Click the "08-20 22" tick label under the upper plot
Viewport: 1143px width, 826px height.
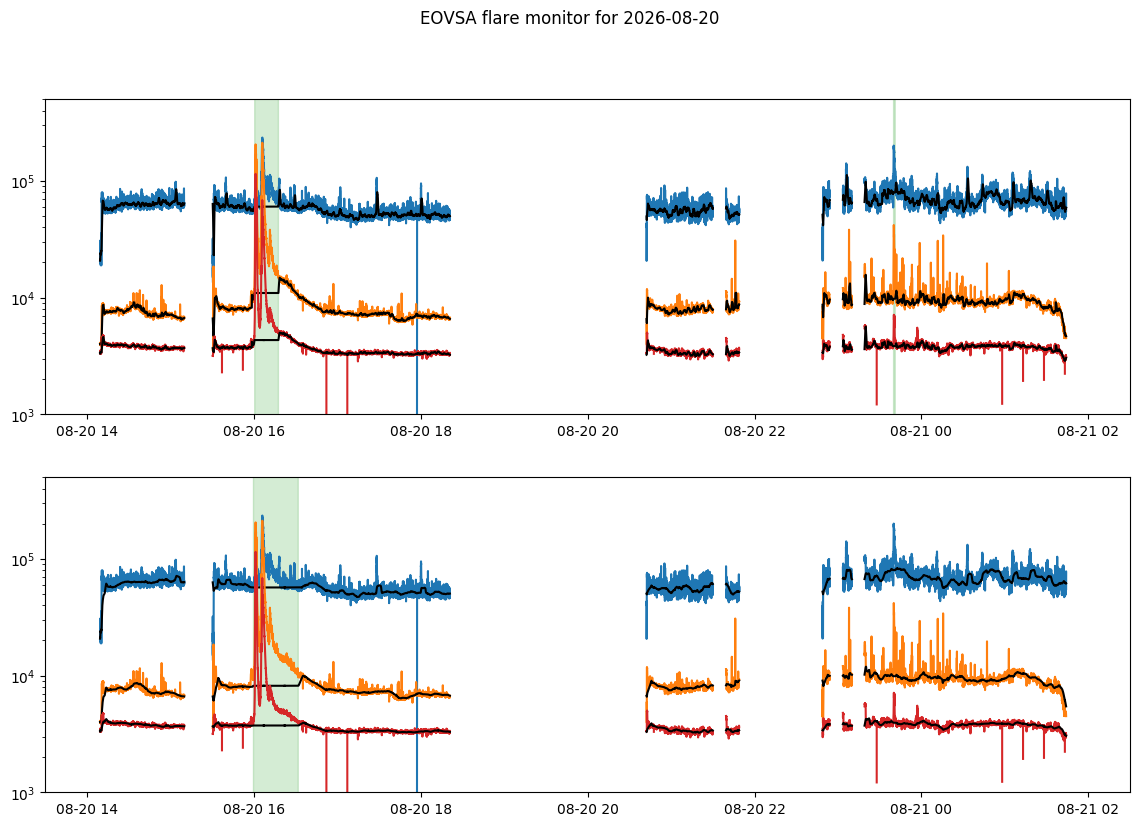(754, 431)
